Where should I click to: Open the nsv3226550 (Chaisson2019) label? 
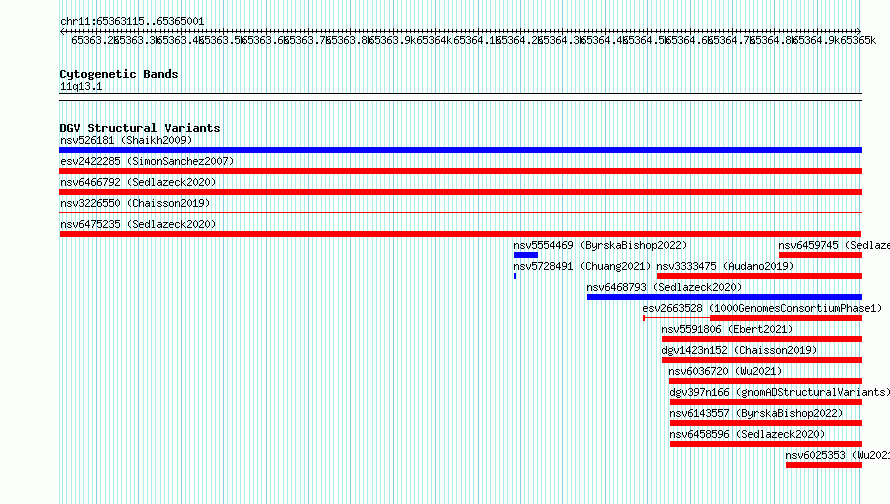pyautogui.click(x=135, y=203)
